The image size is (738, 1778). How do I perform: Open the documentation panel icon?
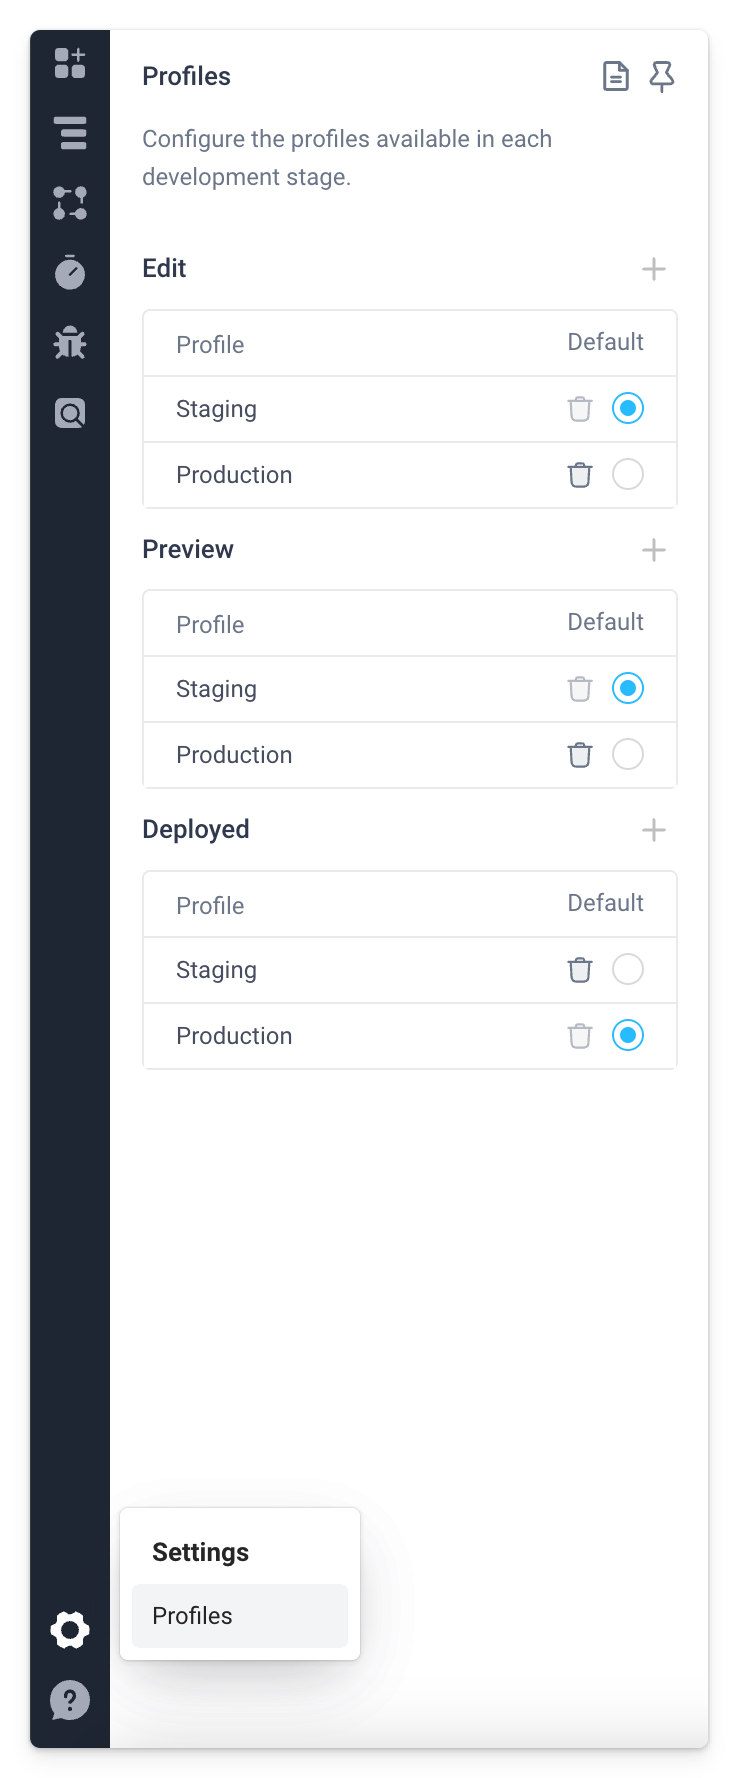(x=615, y=75)
